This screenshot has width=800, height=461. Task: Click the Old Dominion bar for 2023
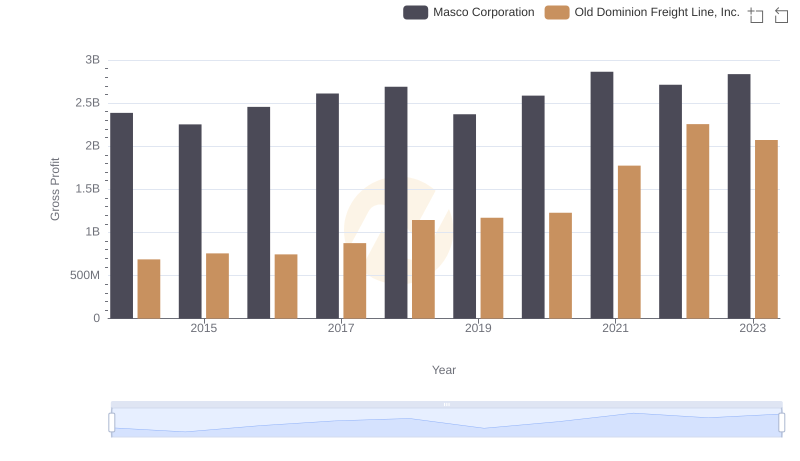point(766,229)
